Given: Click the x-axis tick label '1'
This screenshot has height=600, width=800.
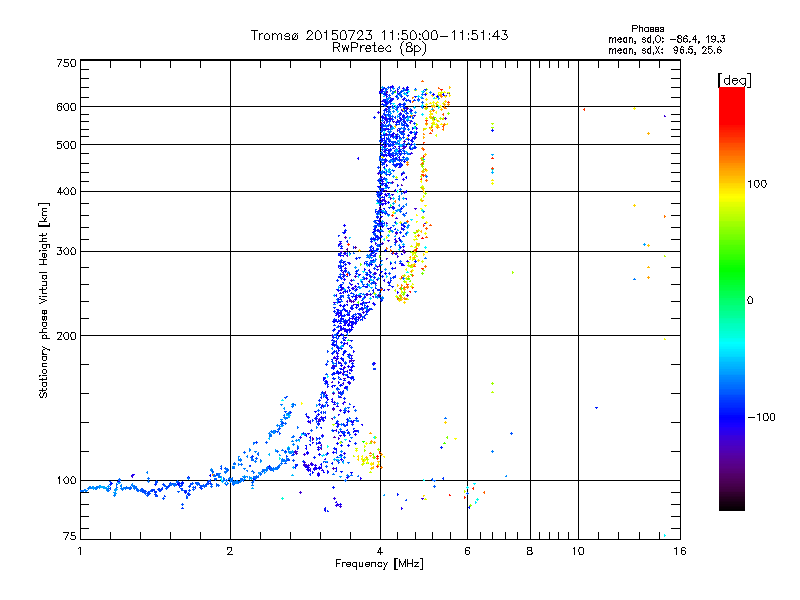Looking at the screenshot, I should pyautogui.click(x=80, y=551).
